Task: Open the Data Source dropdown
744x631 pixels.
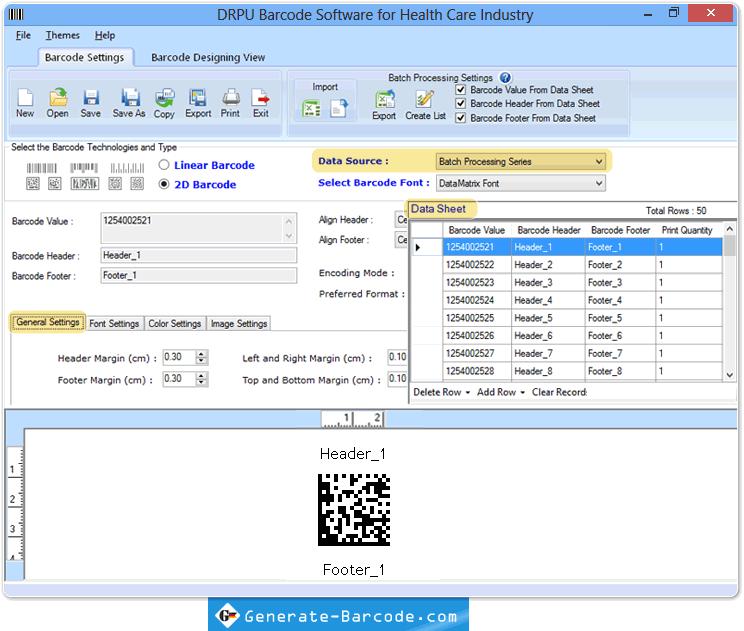Action: click(x=521, y=162)
